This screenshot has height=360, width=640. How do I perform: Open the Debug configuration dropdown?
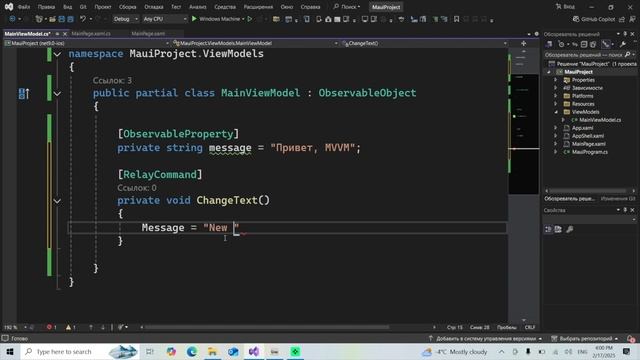point(125,19)
